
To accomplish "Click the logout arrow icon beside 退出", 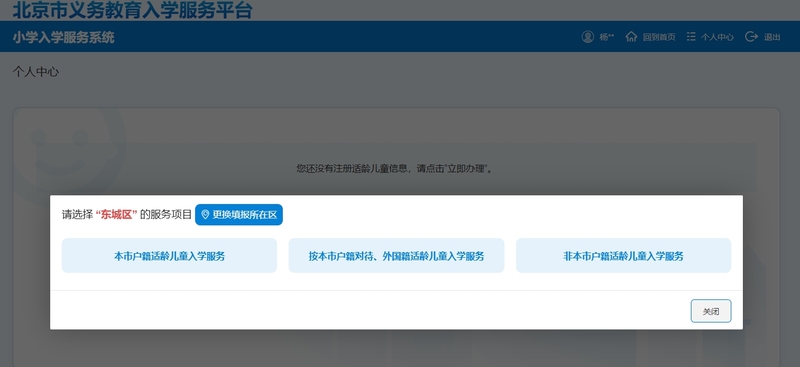I will click(x=751, y=37).
